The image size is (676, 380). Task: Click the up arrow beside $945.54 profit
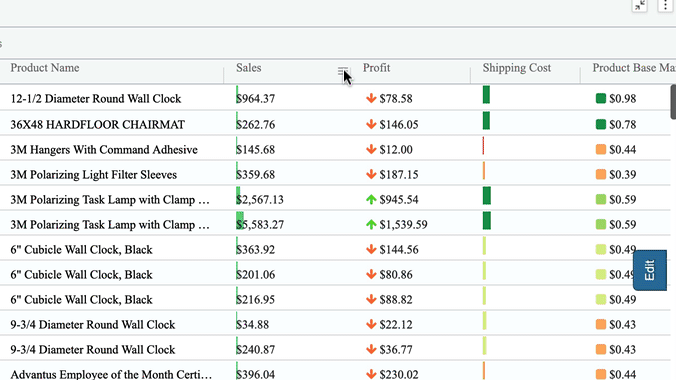371,199
